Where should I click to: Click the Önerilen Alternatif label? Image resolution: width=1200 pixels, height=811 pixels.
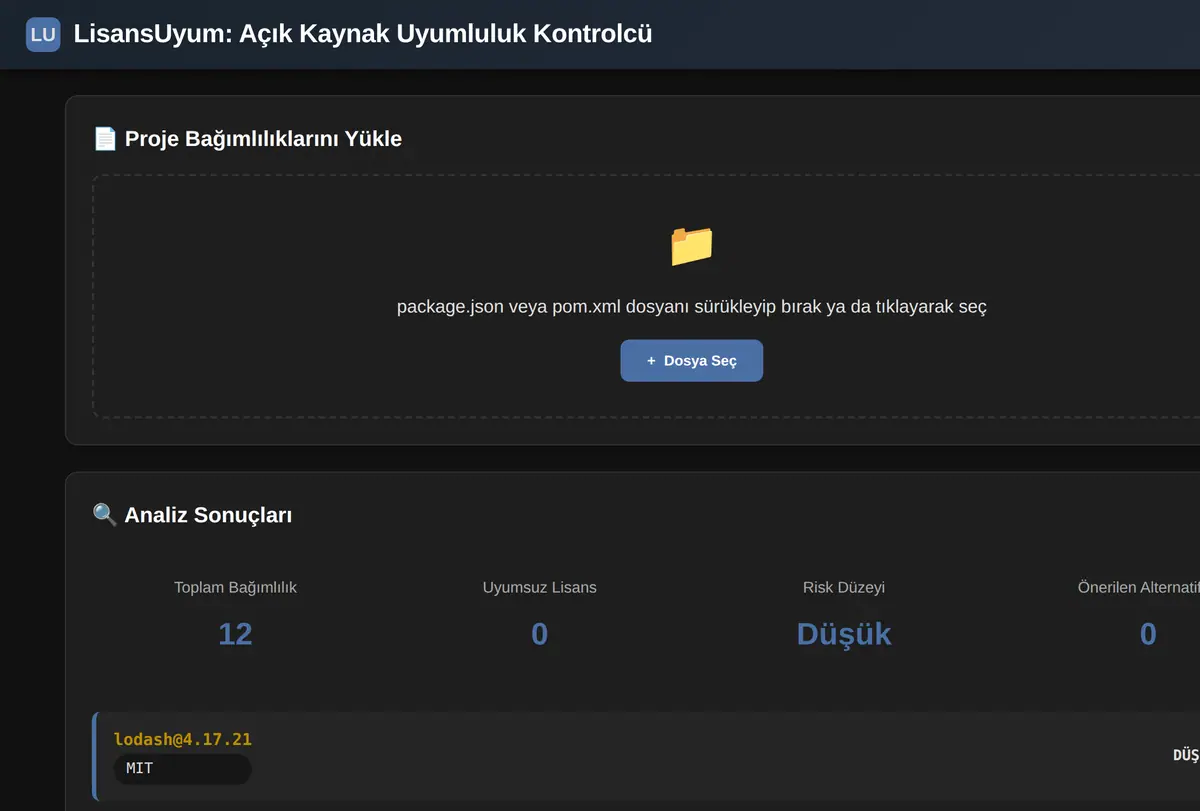coord(1138,587)
